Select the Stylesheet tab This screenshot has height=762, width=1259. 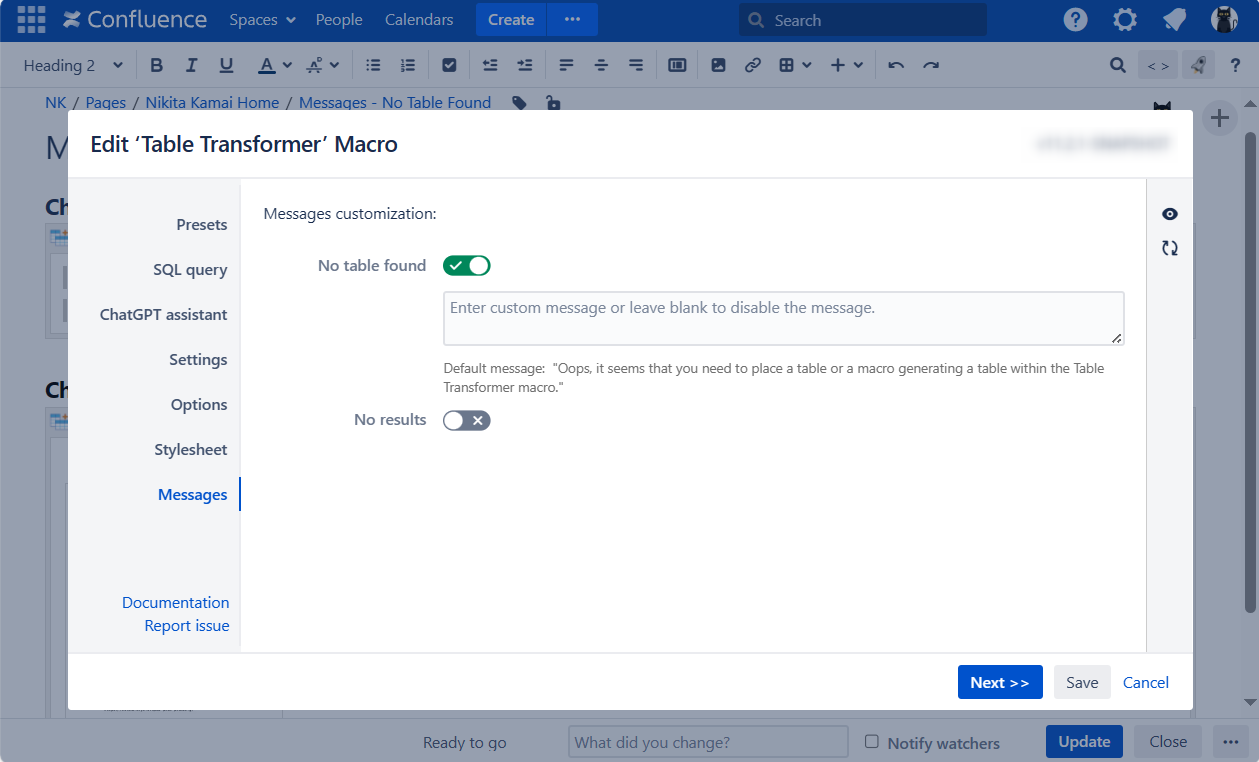[x=190, y=450]
